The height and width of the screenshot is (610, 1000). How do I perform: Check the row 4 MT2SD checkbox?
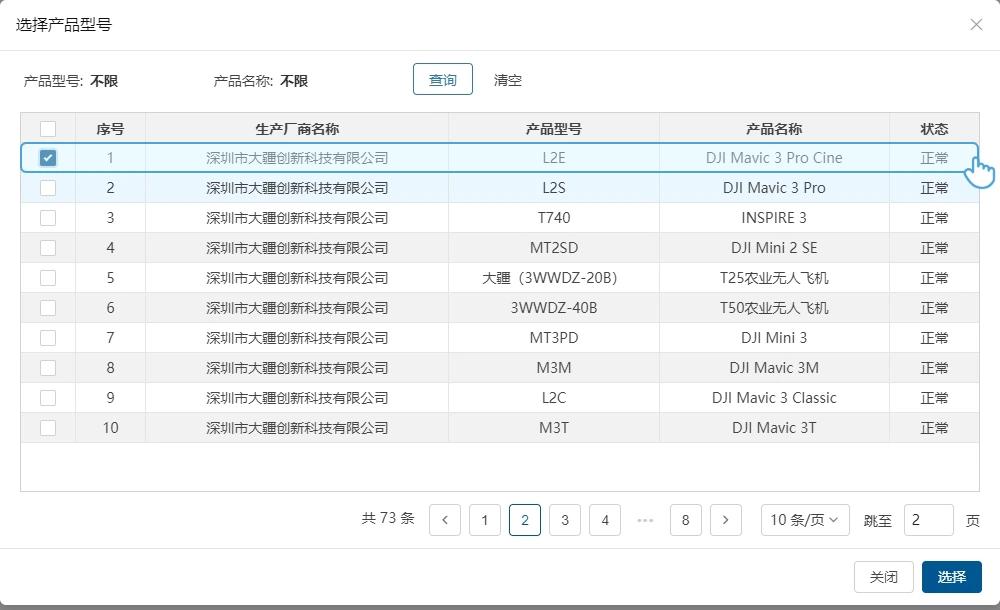click(48, 248)
